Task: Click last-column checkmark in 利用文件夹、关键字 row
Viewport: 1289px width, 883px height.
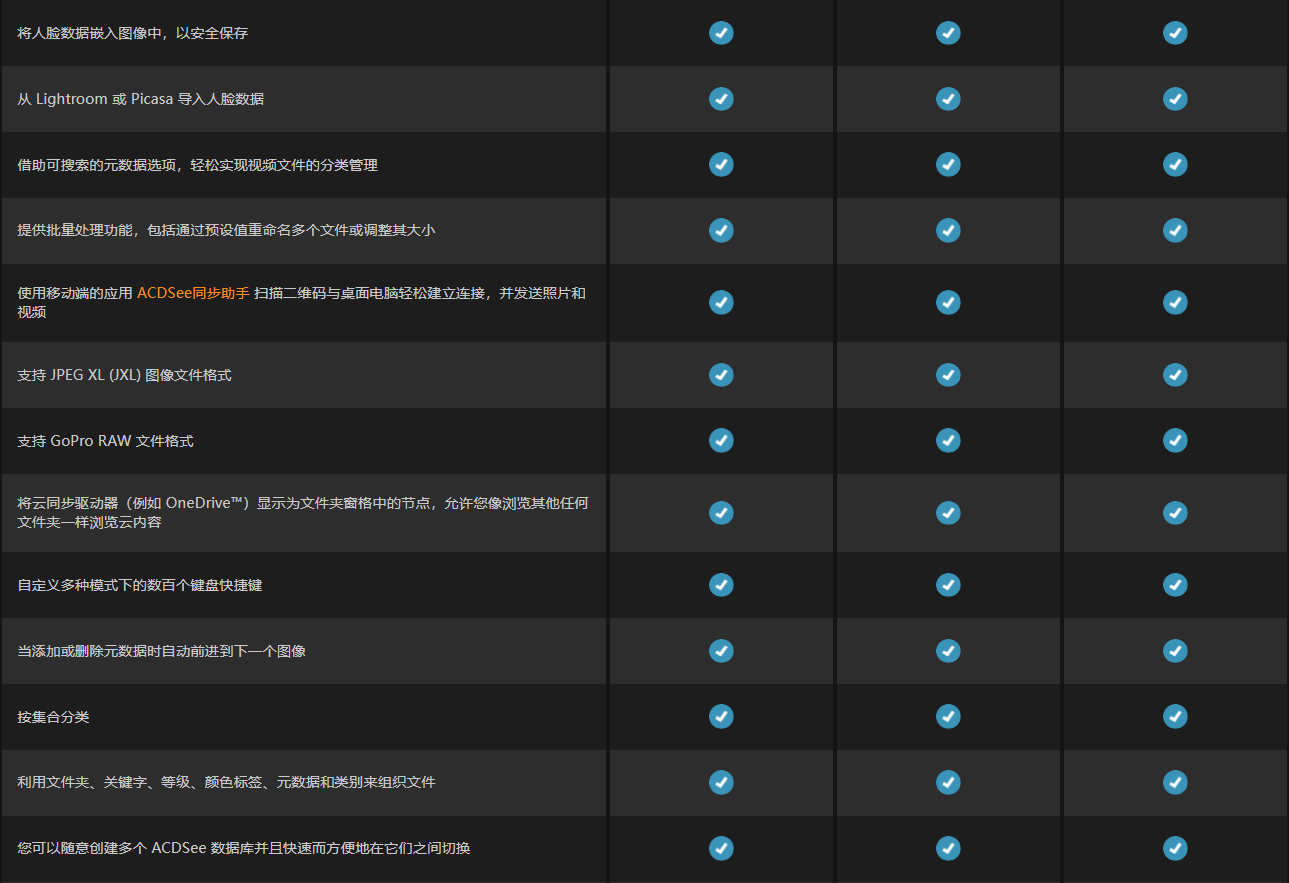Action: tap(1175, 782)
